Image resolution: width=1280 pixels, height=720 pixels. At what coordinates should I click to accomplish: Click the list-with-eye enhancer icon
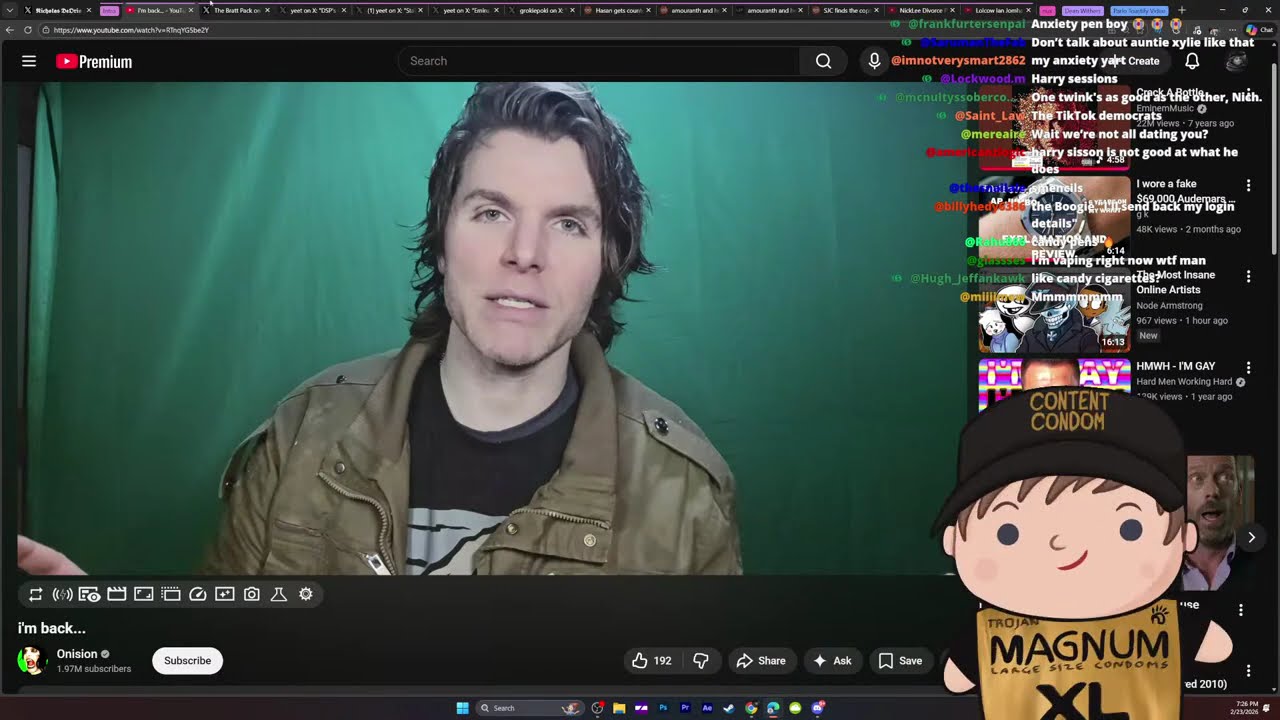click(x=89, y=594)
